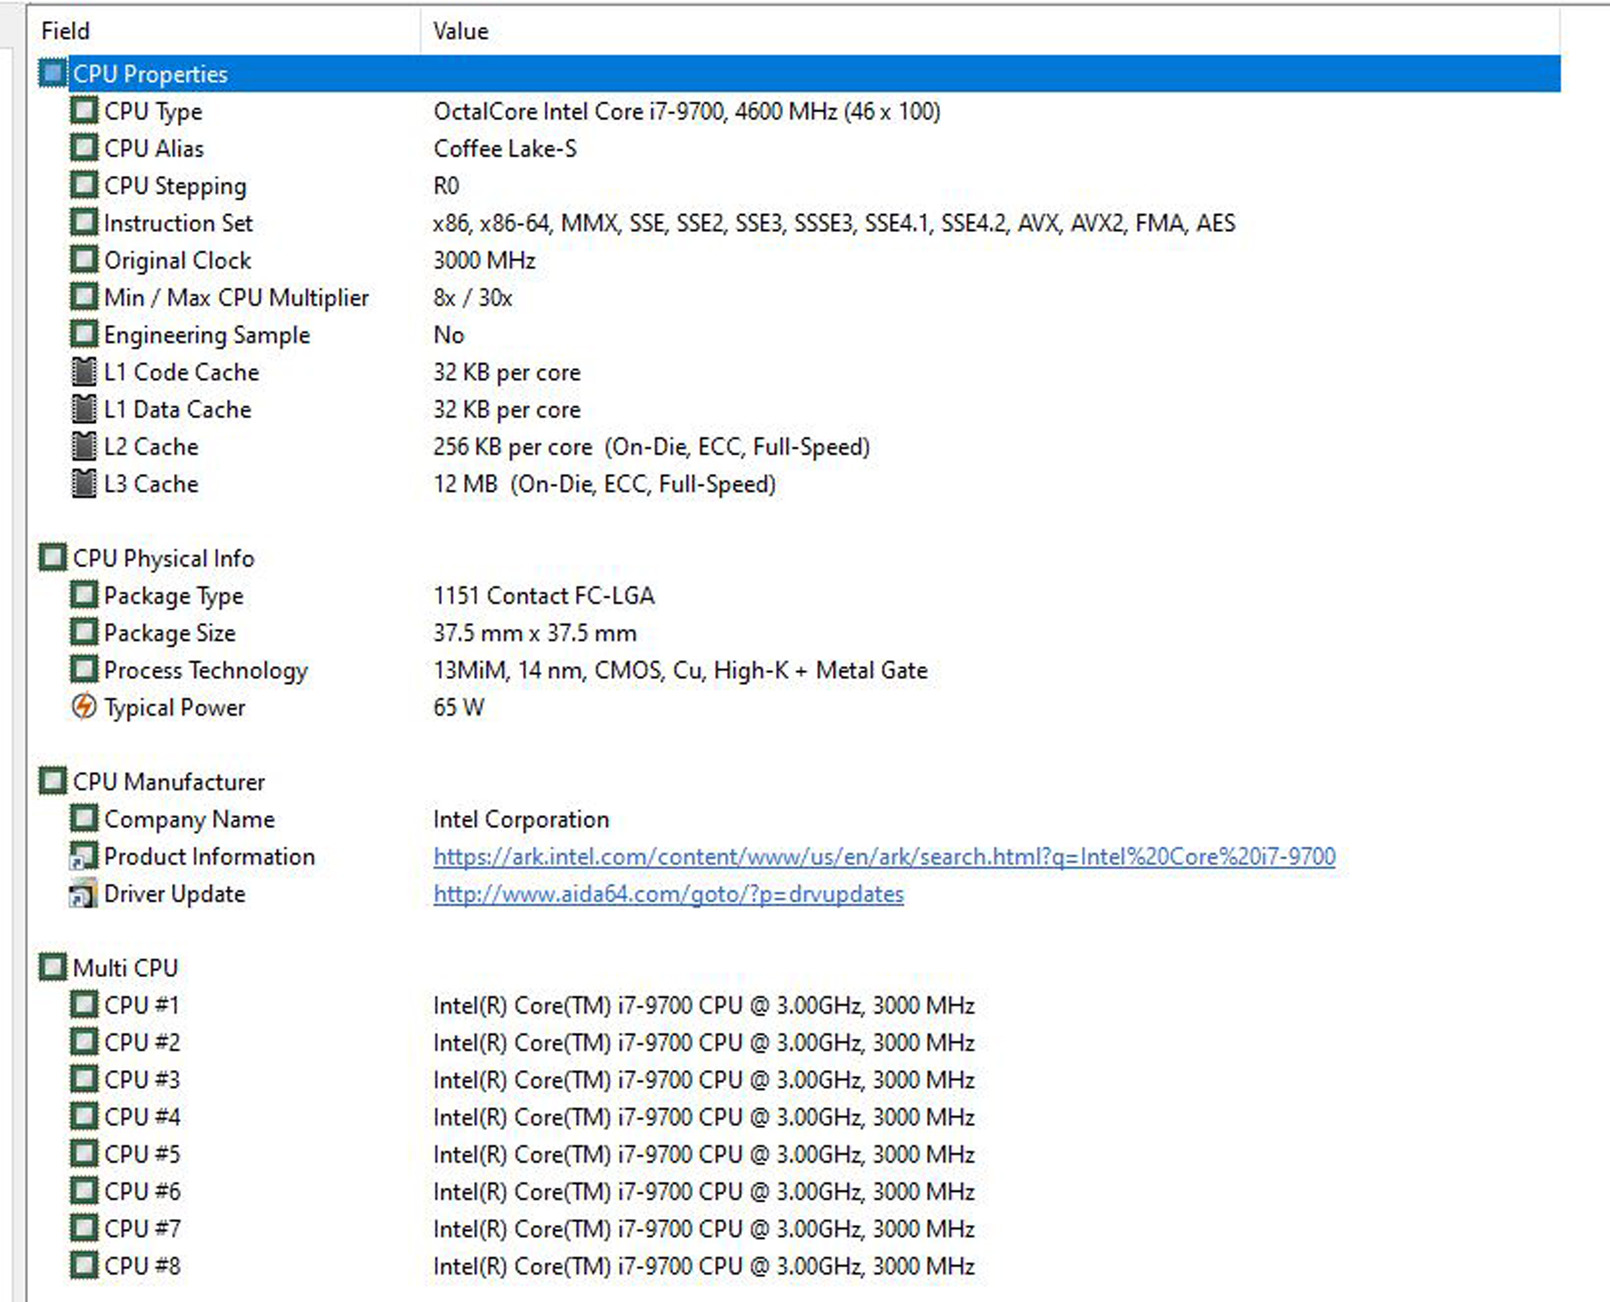Viewport: 1610px width, 1302px height.
Task: Select the CPU #2 field label
Action: pos(142,1042)
